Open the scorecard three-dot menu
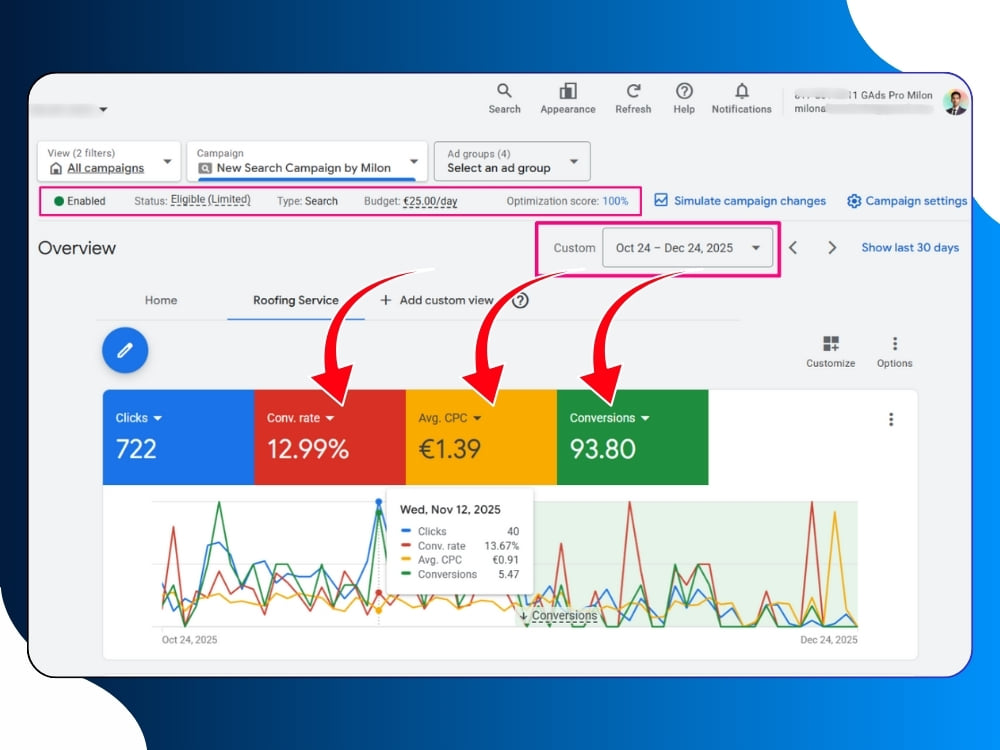The image size is (1000, 750). [x=891, y=419]
